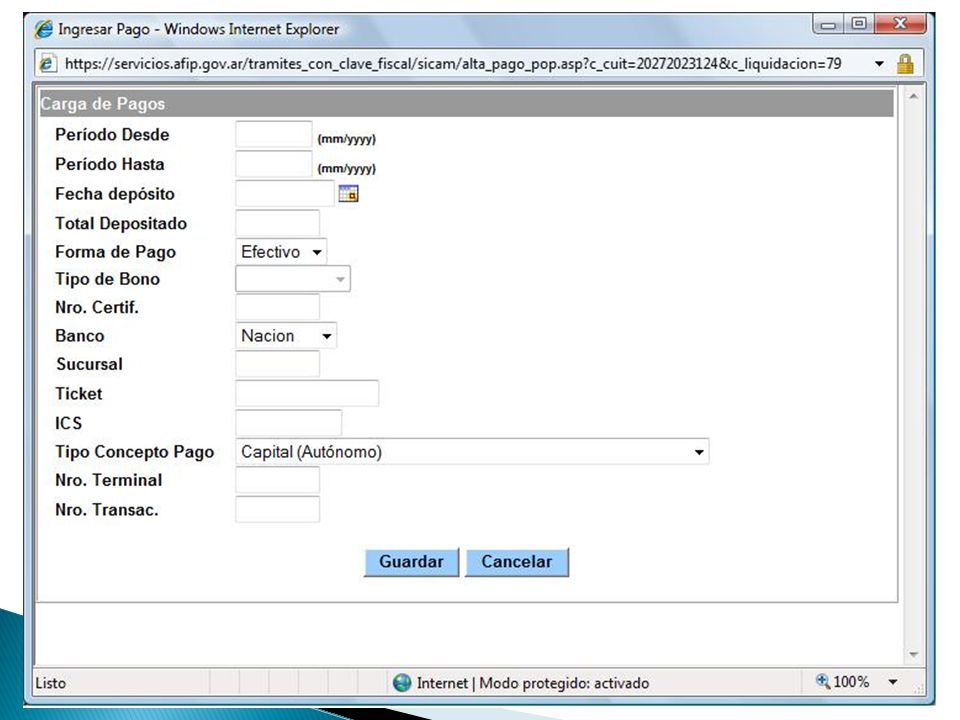Screen dimensions: 960x720
Task: Click the Nro. Transac. input field
Action: tap(277, 509)
